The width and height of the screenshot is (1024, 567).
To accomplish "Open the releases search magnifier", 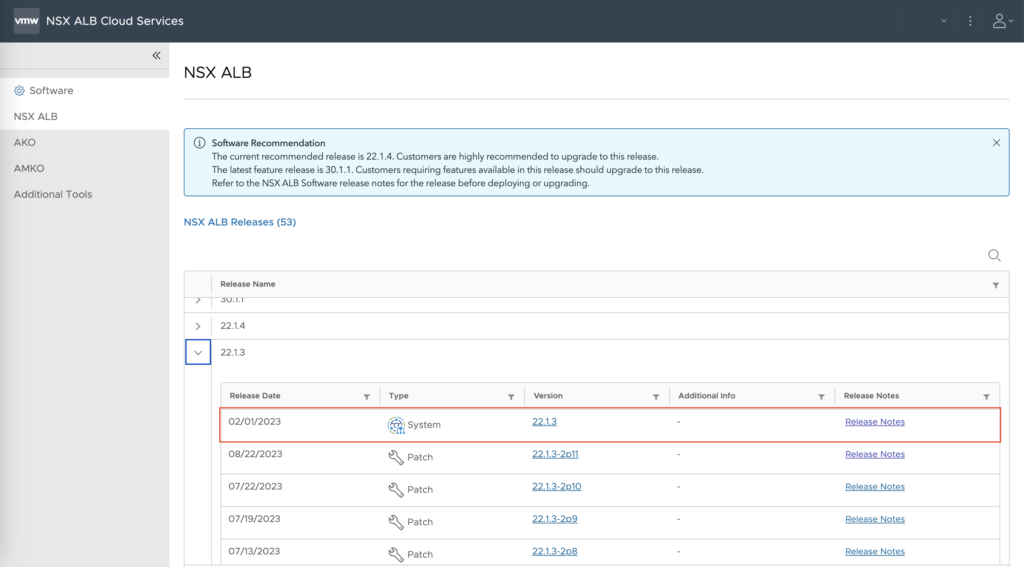I will (994, 255).
